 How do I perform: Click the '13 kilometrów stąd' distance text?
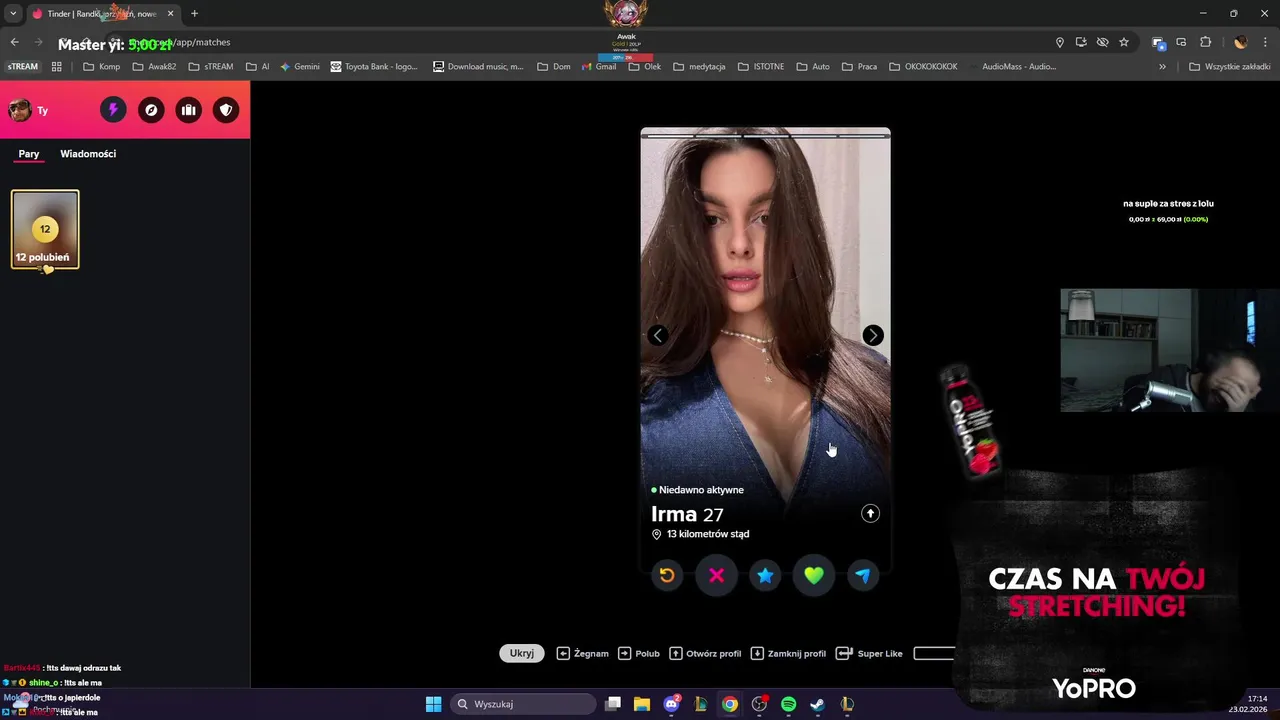tap(708, 534)
